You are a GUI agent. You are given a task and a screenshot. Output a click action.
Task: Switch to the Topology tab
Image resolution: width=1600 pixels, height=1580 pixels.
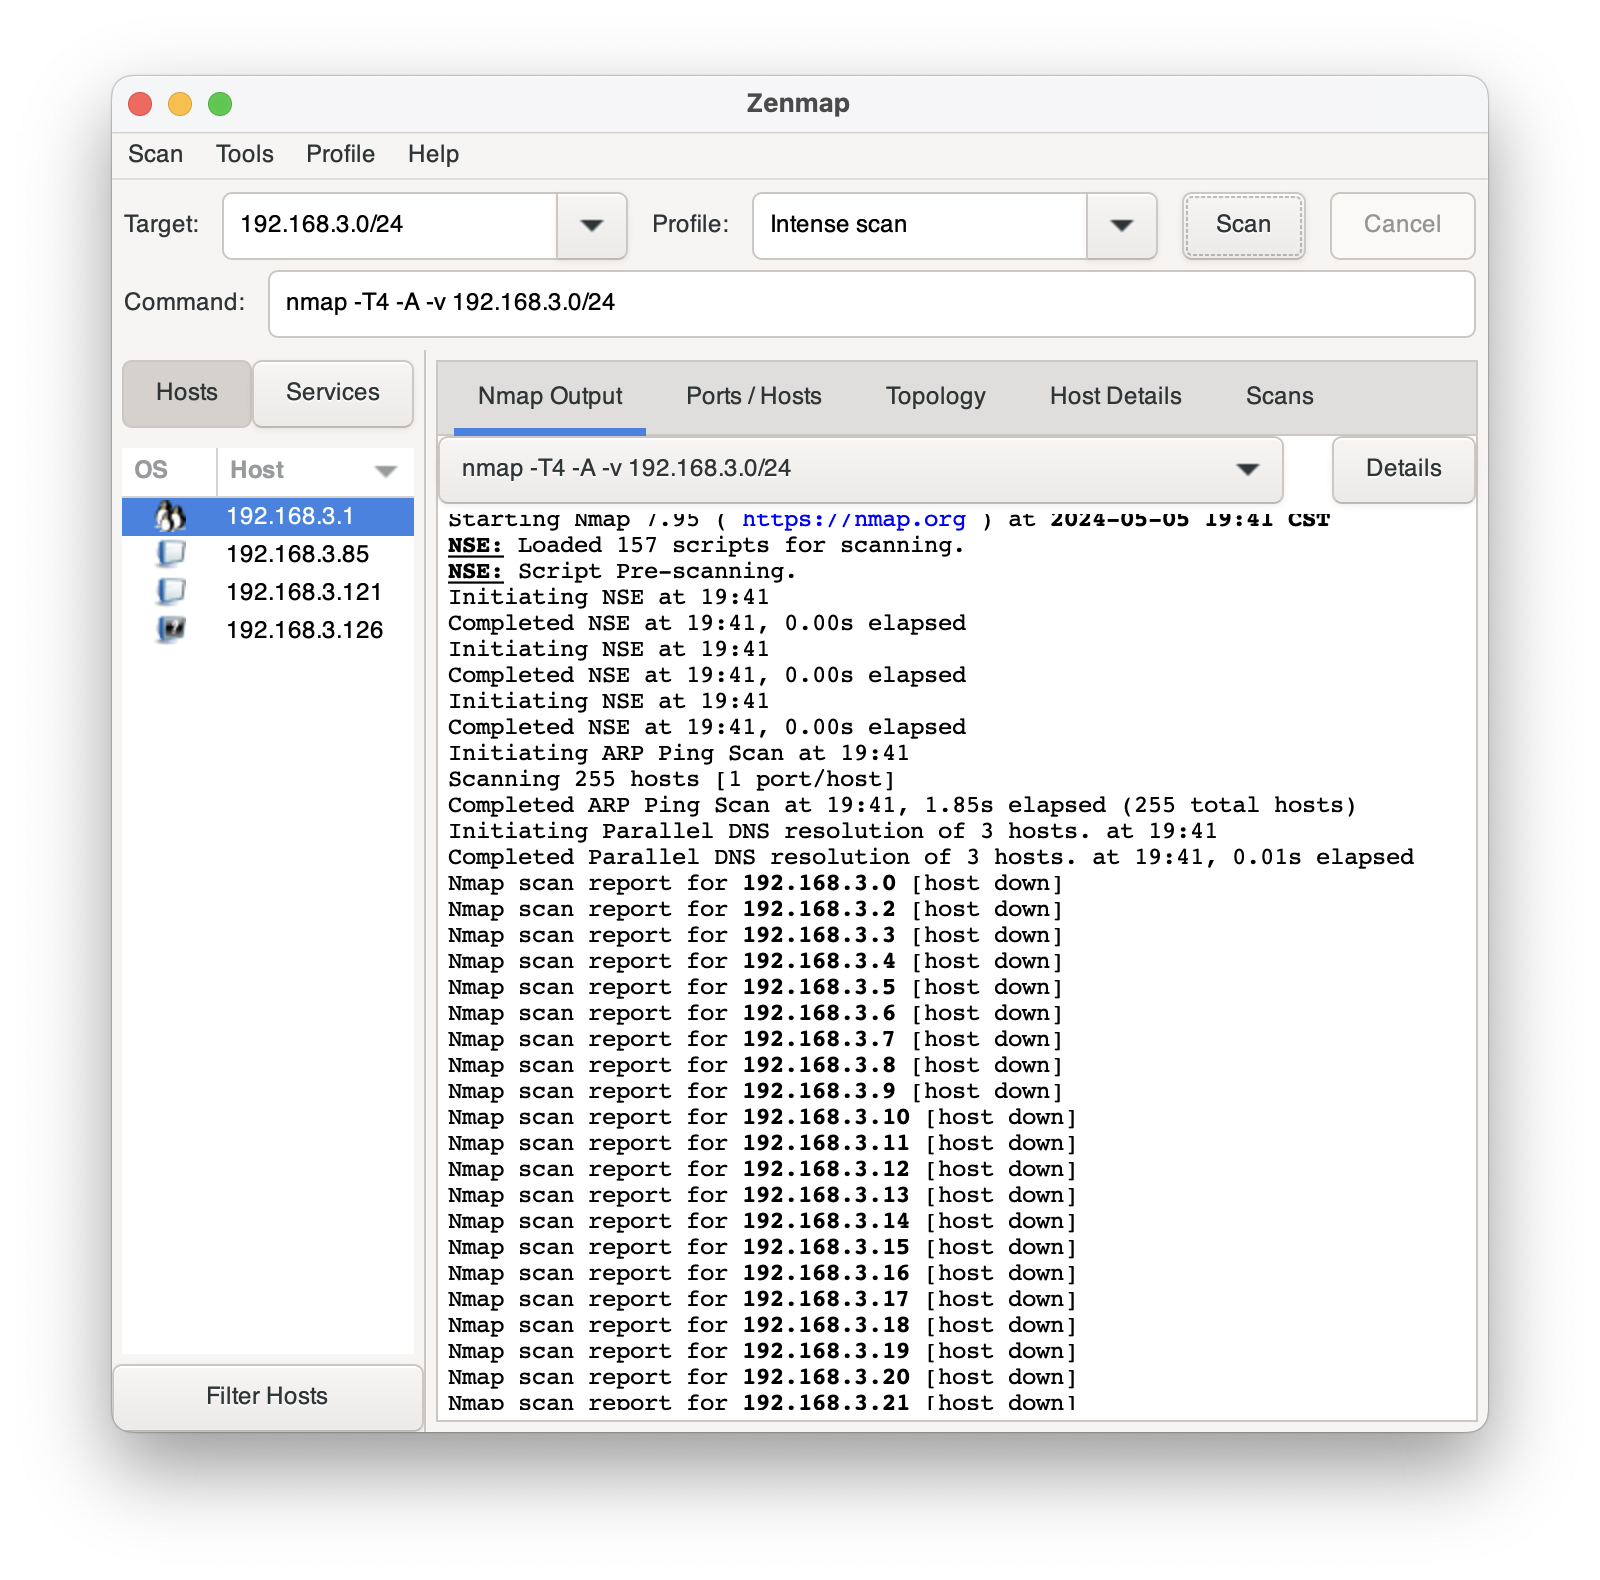point(935,396)
